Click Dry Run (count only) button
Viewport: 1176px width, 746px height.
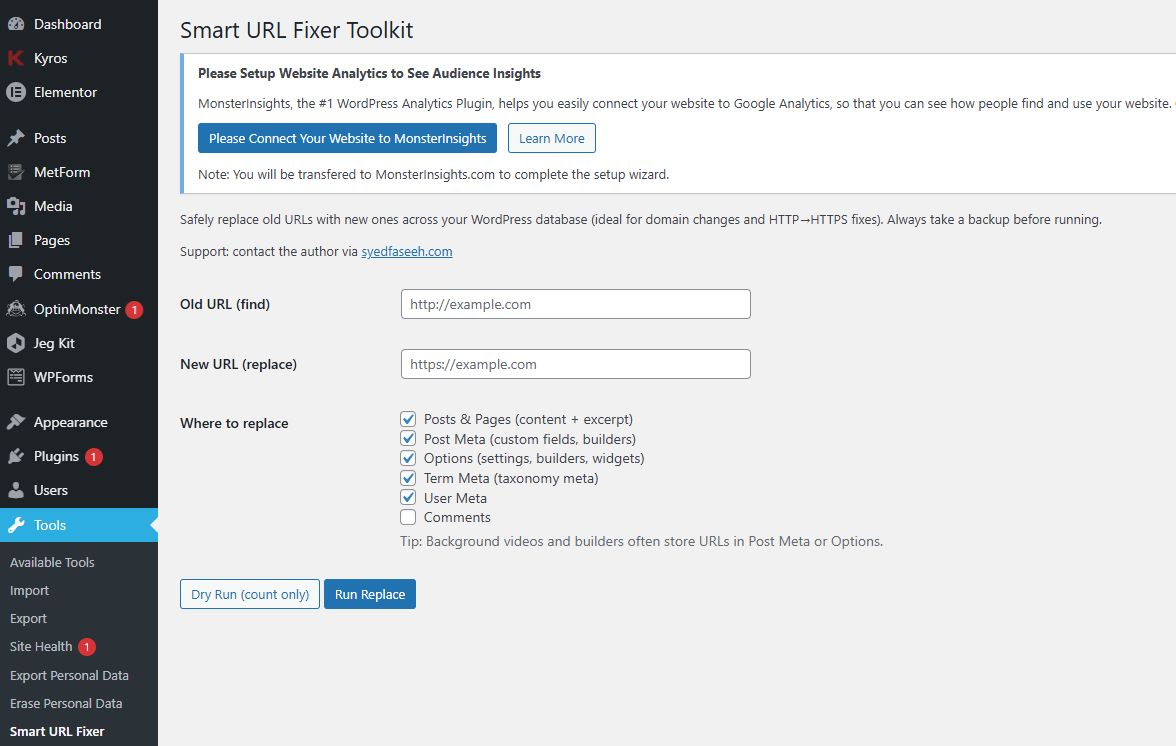tap(250, 594)
